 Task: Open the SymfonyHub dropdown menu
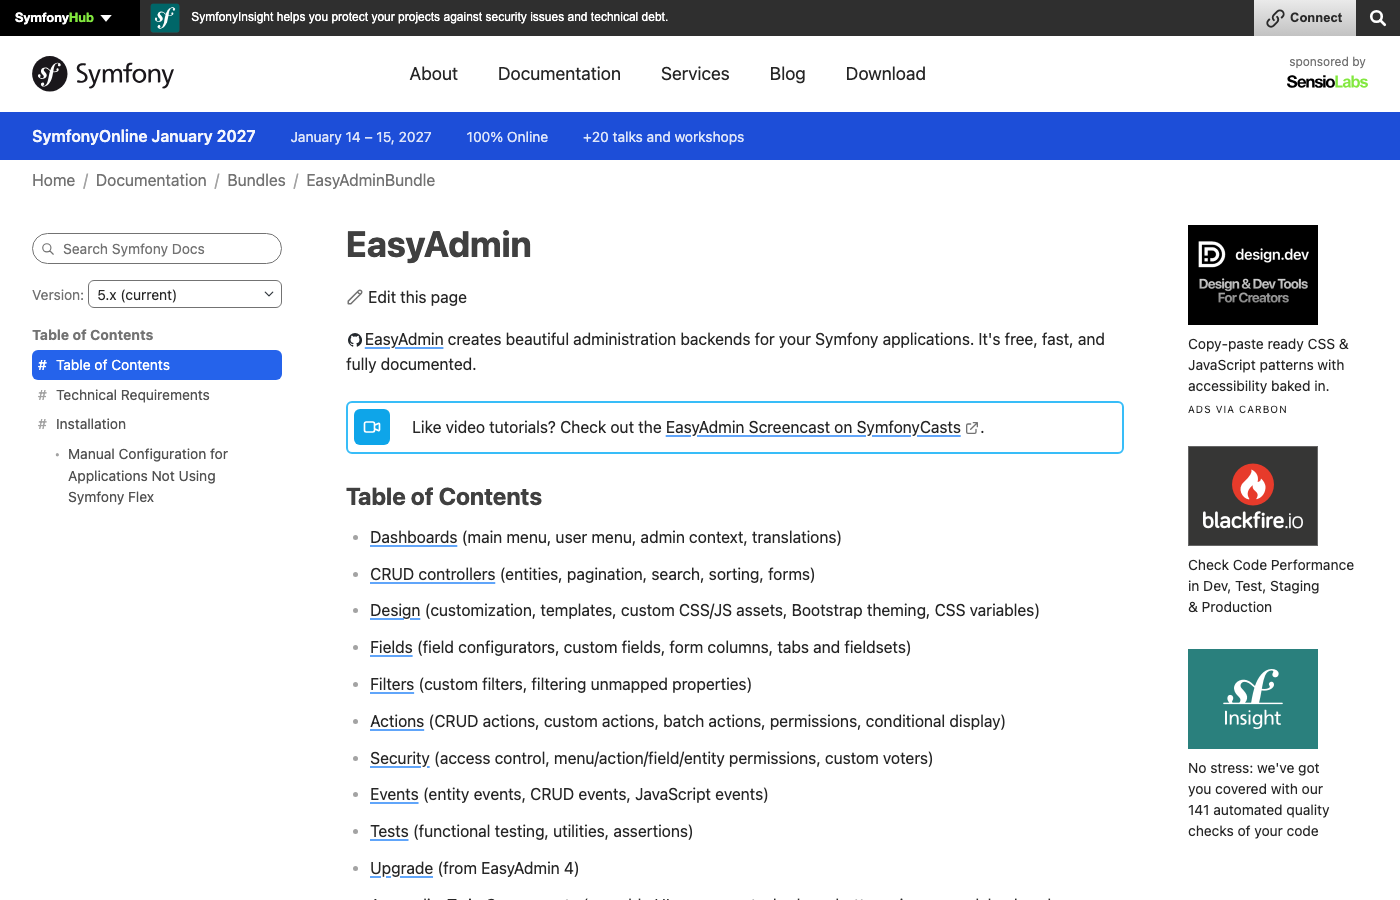63,18
